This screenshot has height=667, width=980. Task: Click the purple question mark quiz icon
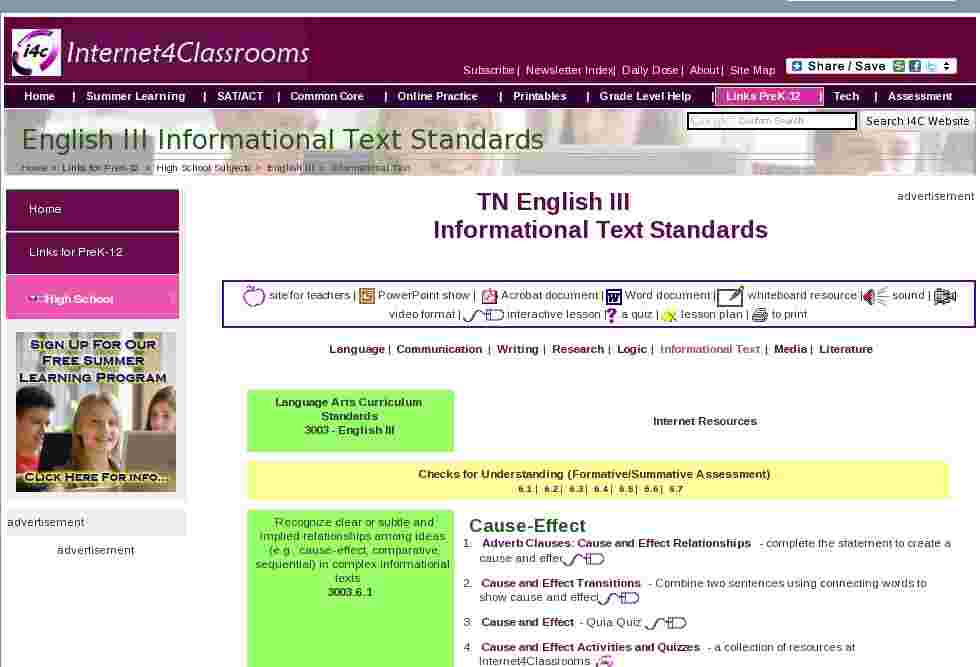[612, 315]
